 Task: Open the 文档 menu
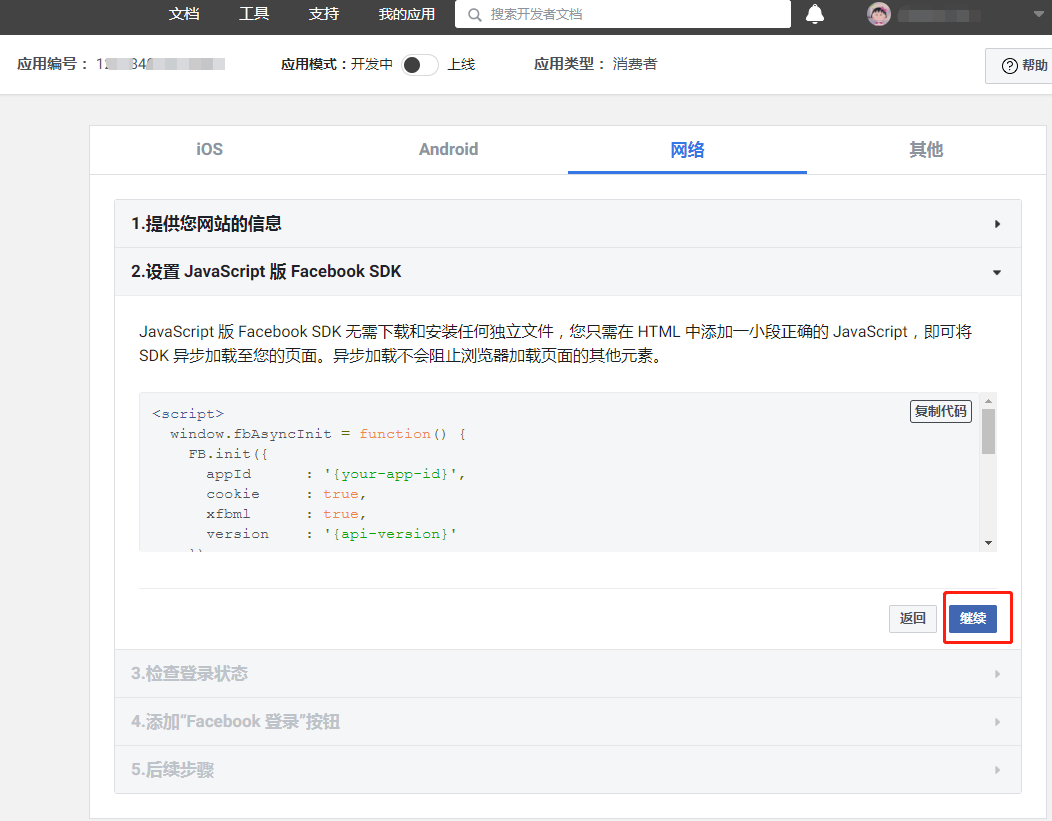point(184,14)
